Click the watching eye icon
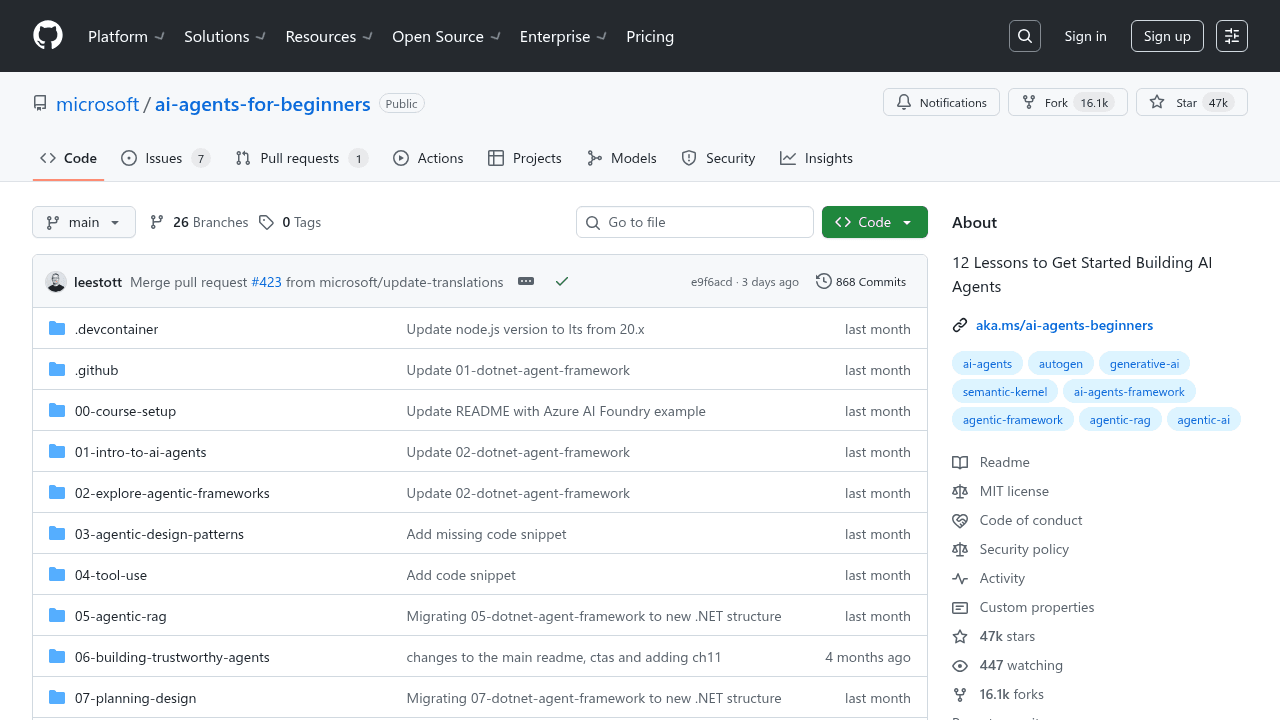The height and width of the screenshot is (720, 1280). click(960, 665)
